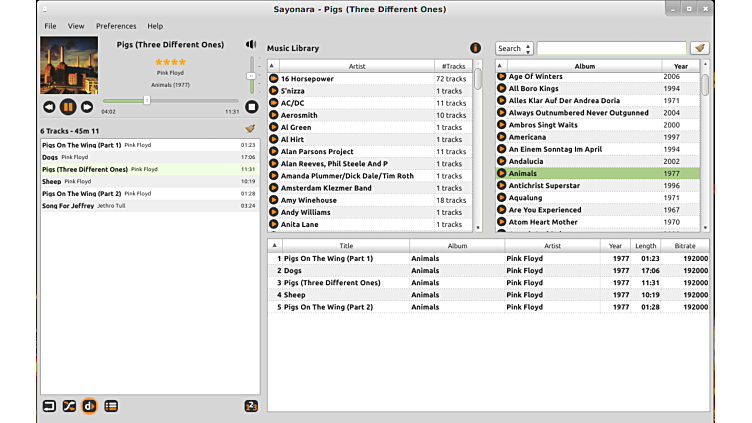Toggle shuffle playback mode
The image size is (752, 423).
69,406
